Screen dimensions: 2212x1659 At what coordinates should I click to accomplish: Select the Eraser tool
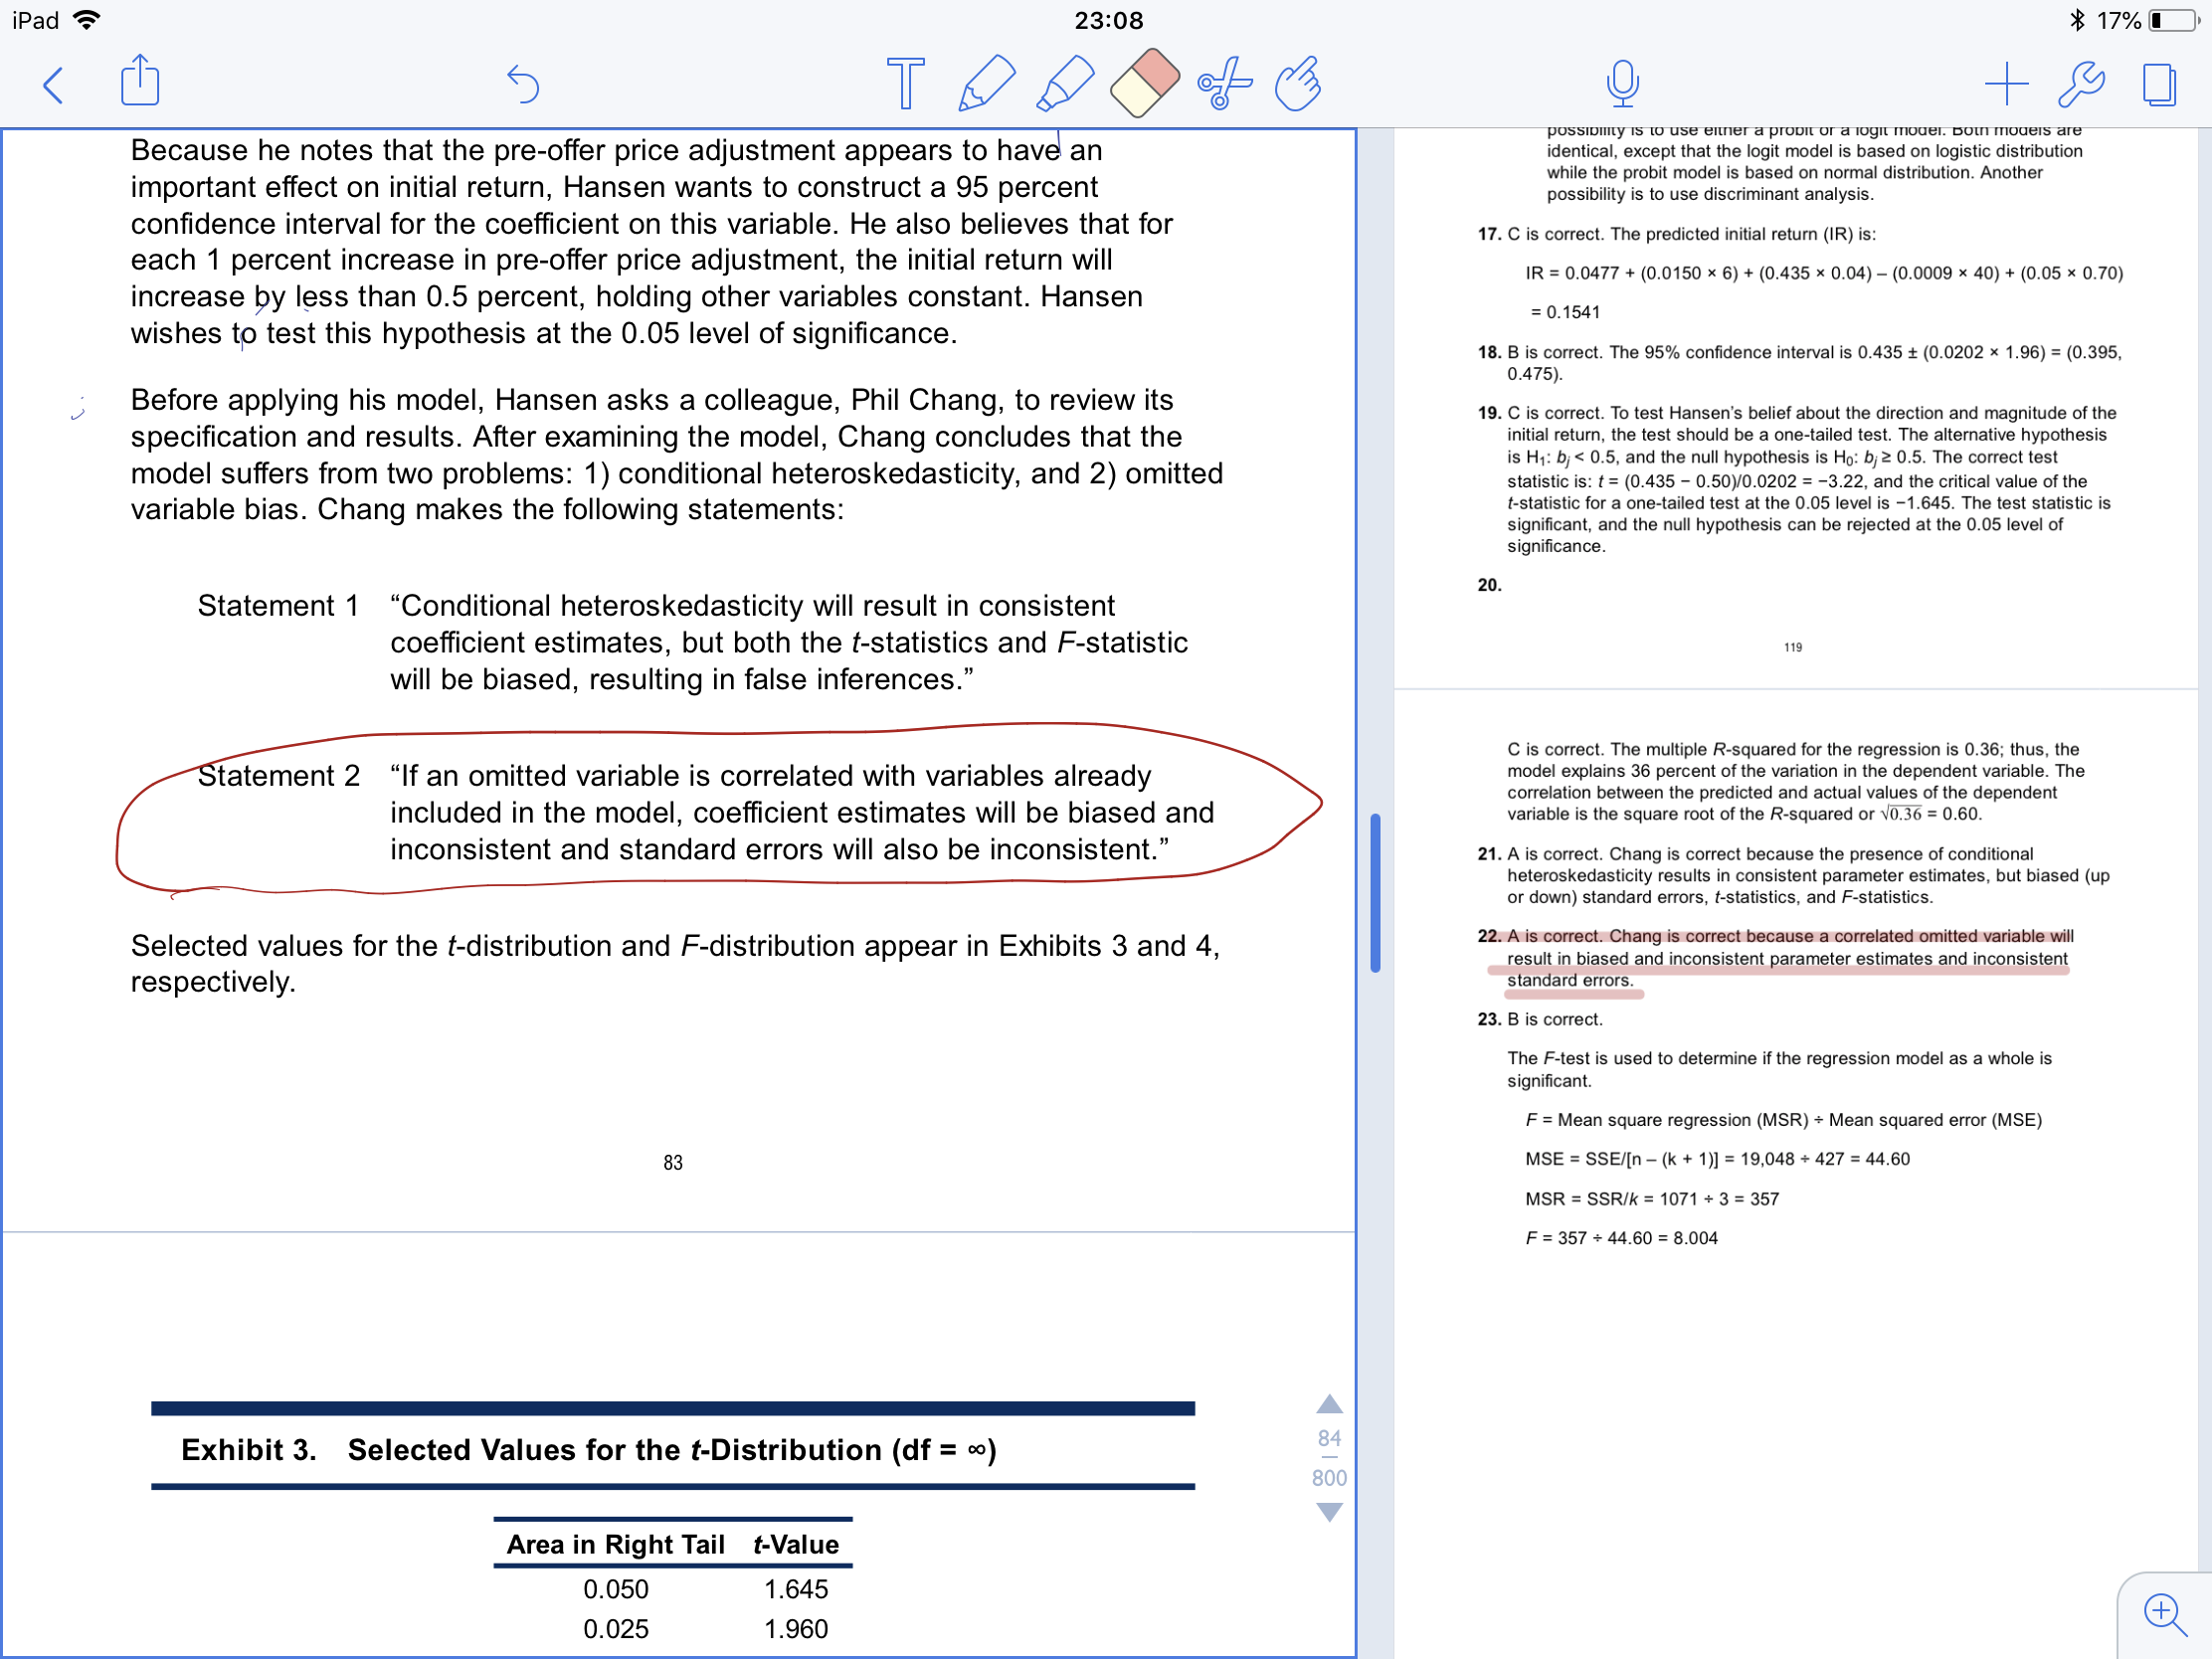pyautogui.click(x=1144, y=83)
